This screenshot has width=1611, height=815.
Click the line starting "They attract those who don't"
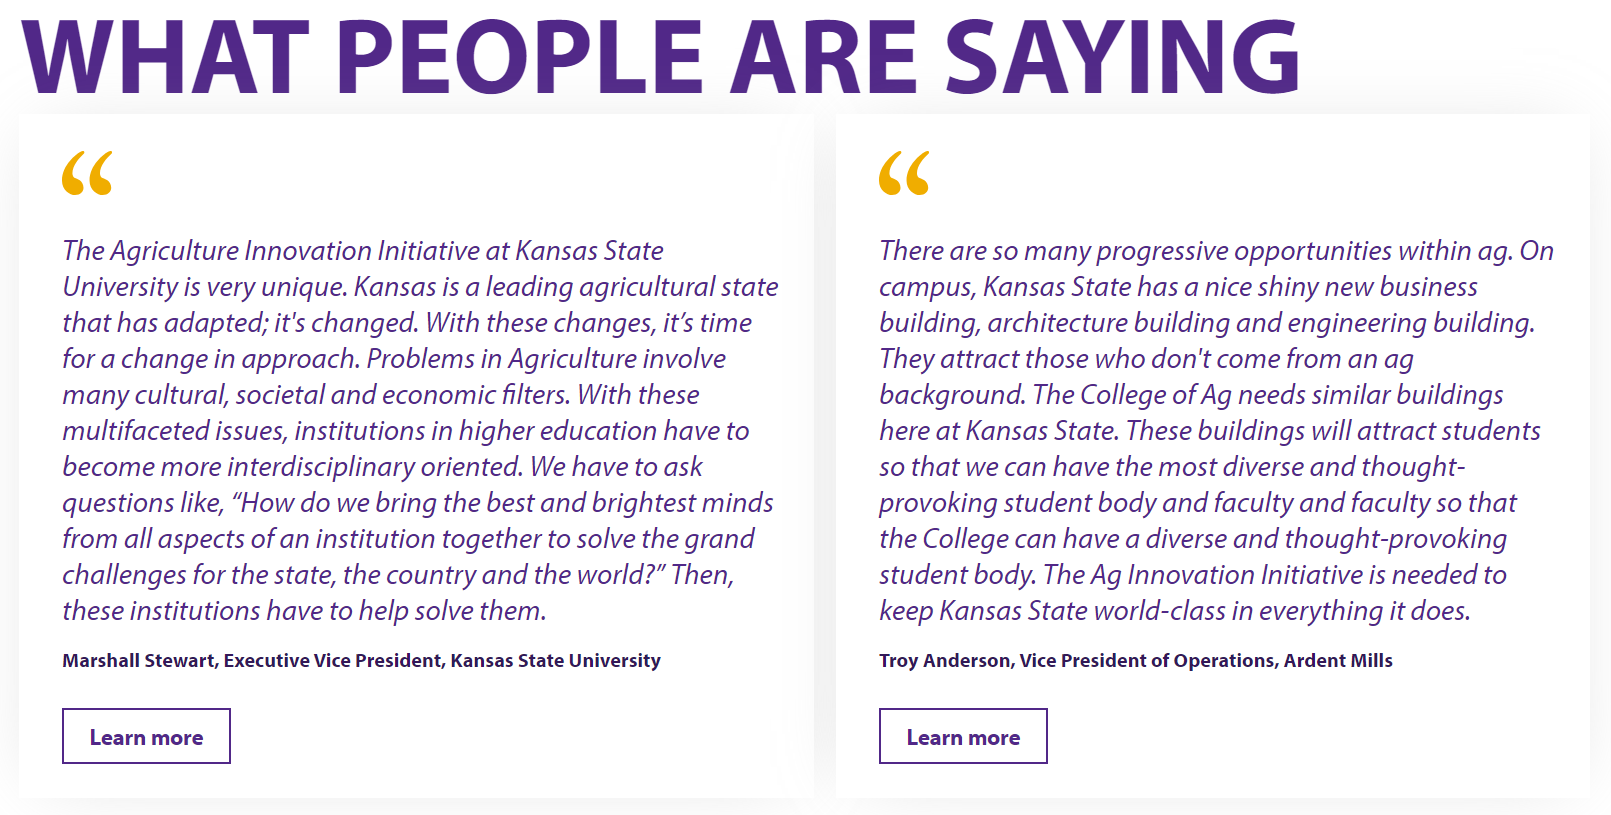tap(1146, 359)
